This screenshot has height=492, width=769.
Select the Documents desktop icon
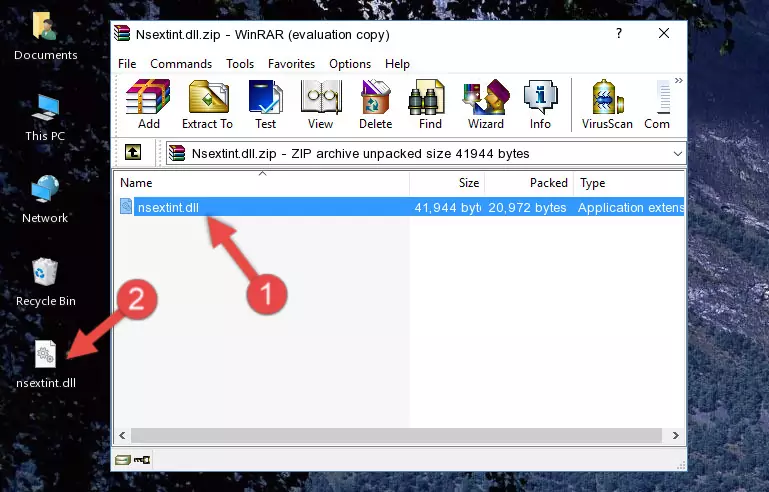pyautogui.click(x=45, y=36)
